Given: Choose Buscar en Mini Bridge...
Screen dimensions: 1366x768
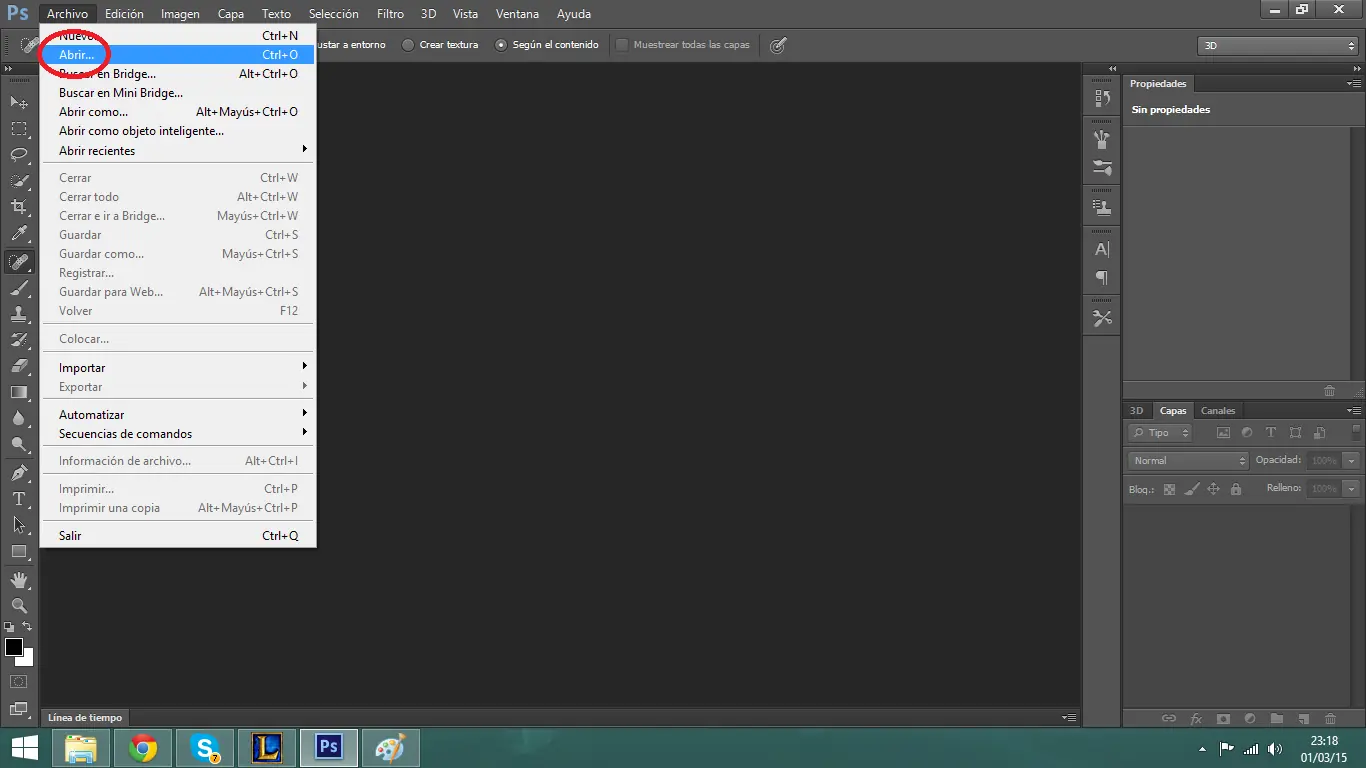Looking at the screenshot, I should [x=178, y=93].
